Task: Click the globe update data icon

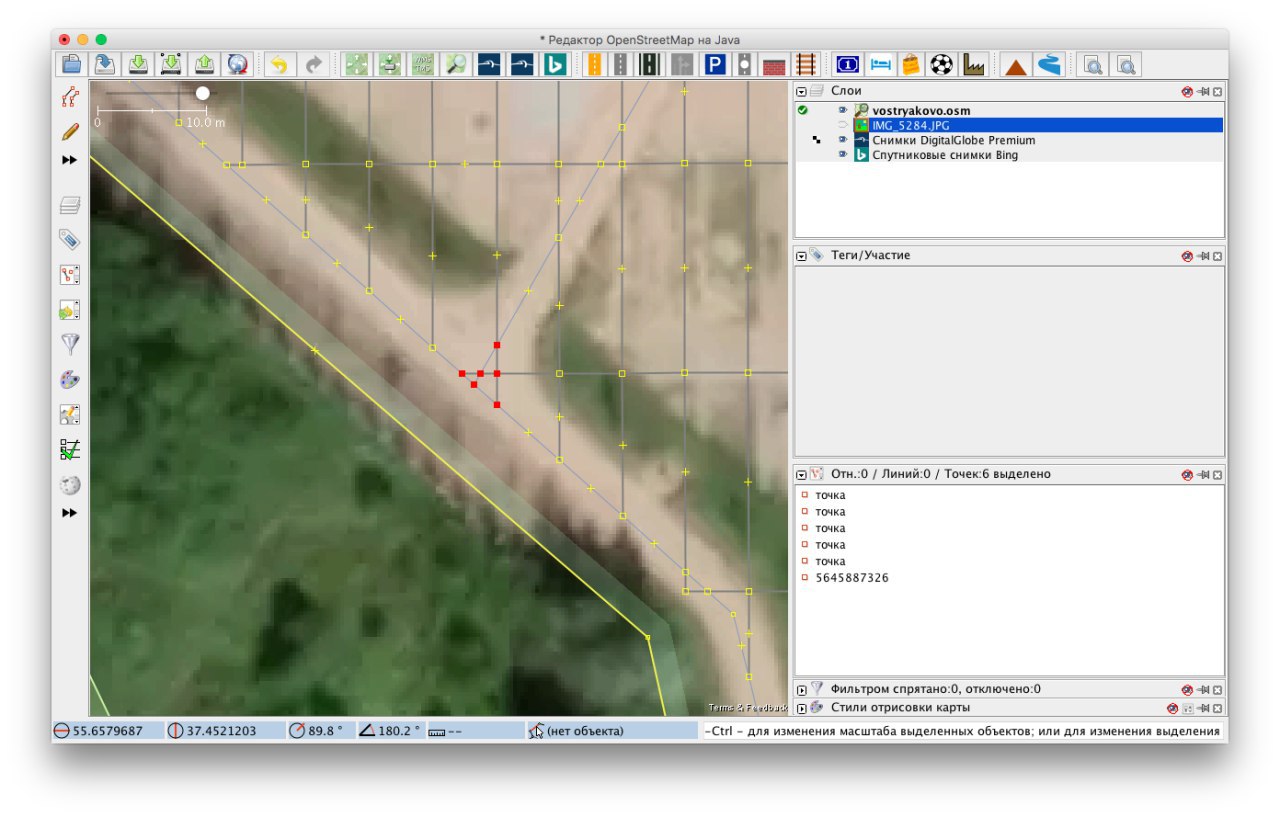Action: tap(237, 65)
